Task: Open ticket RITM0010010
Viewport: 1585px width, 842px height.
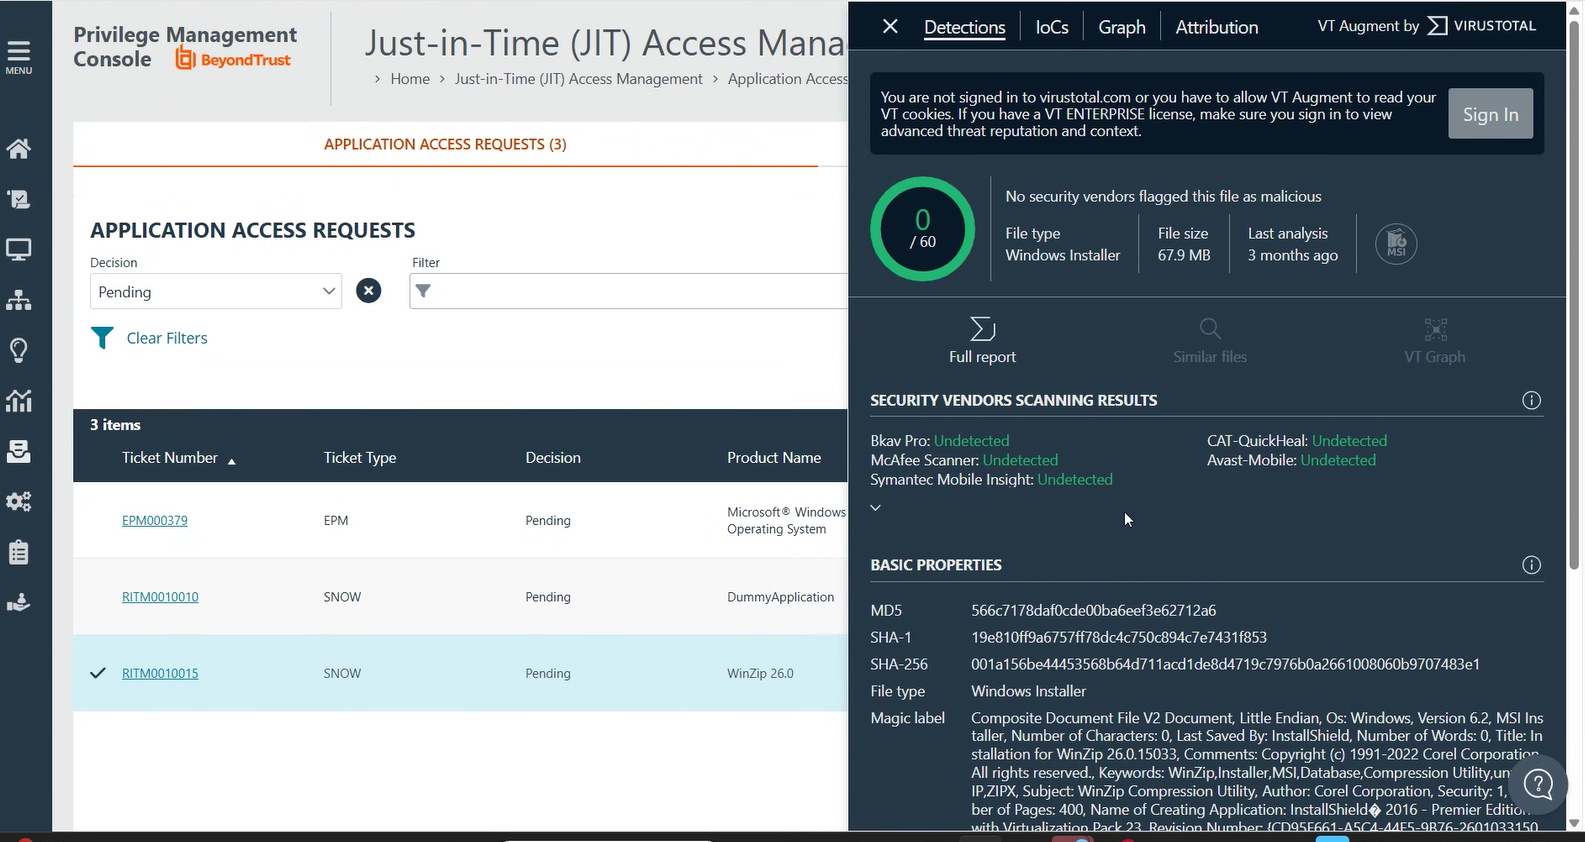Action: pos(160,597)
